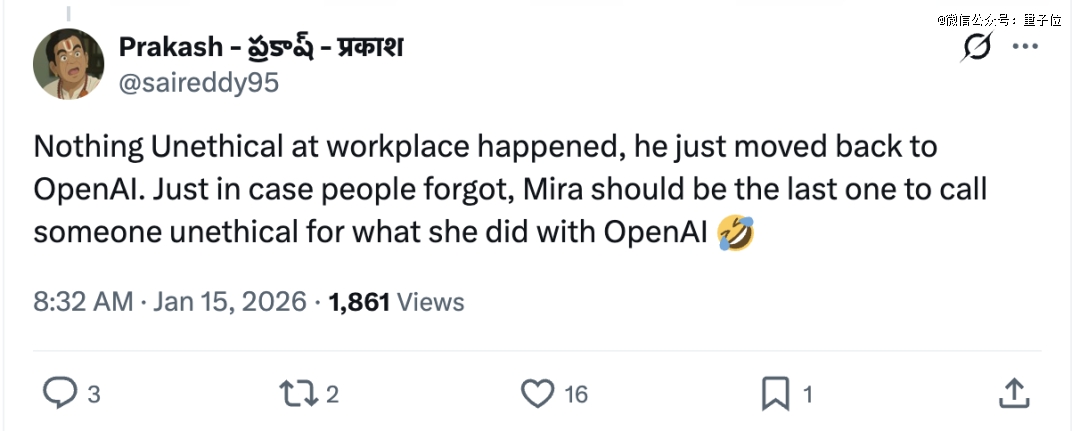The width and height of the screenshot is (1080, 431).
Task: Click the Grok slashed-circle icon
Action: pos(977,49)
